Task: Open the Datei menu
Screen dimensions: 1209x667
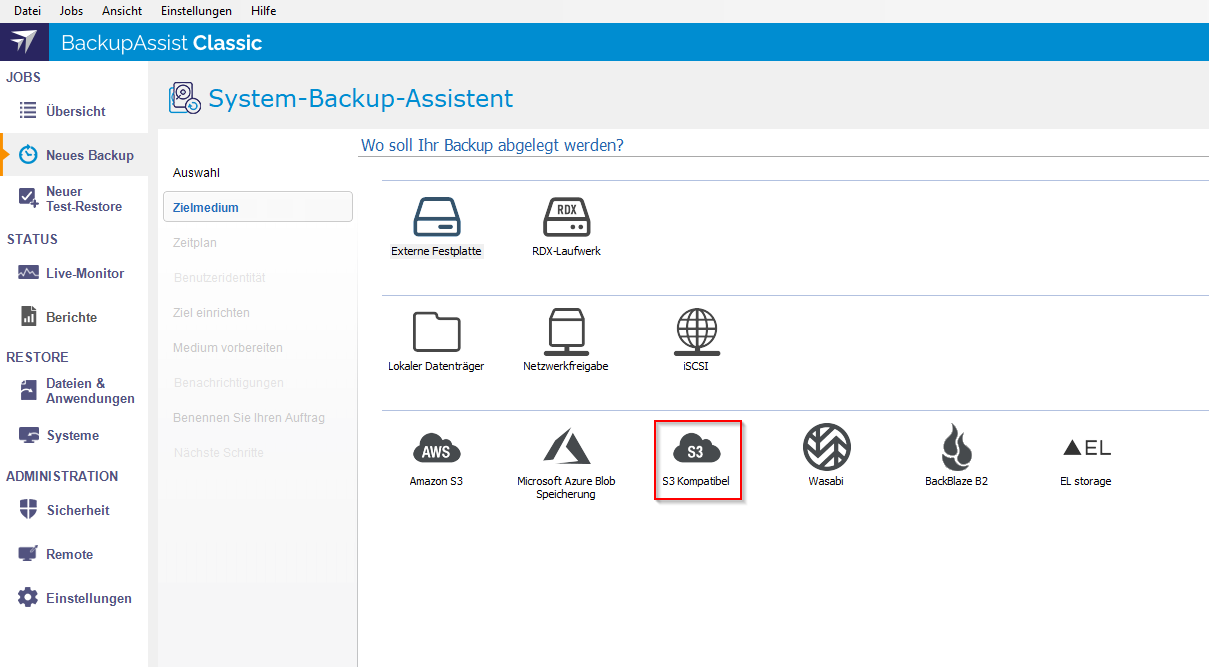Action: pyautogui.click(x=27, y=11)
